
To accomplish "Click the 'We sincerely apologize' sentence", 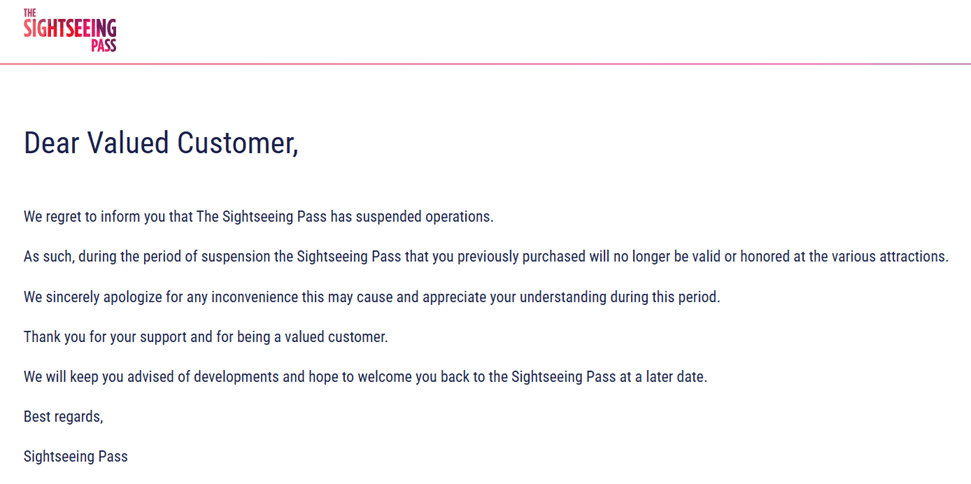I will click(x=372, y=297).
